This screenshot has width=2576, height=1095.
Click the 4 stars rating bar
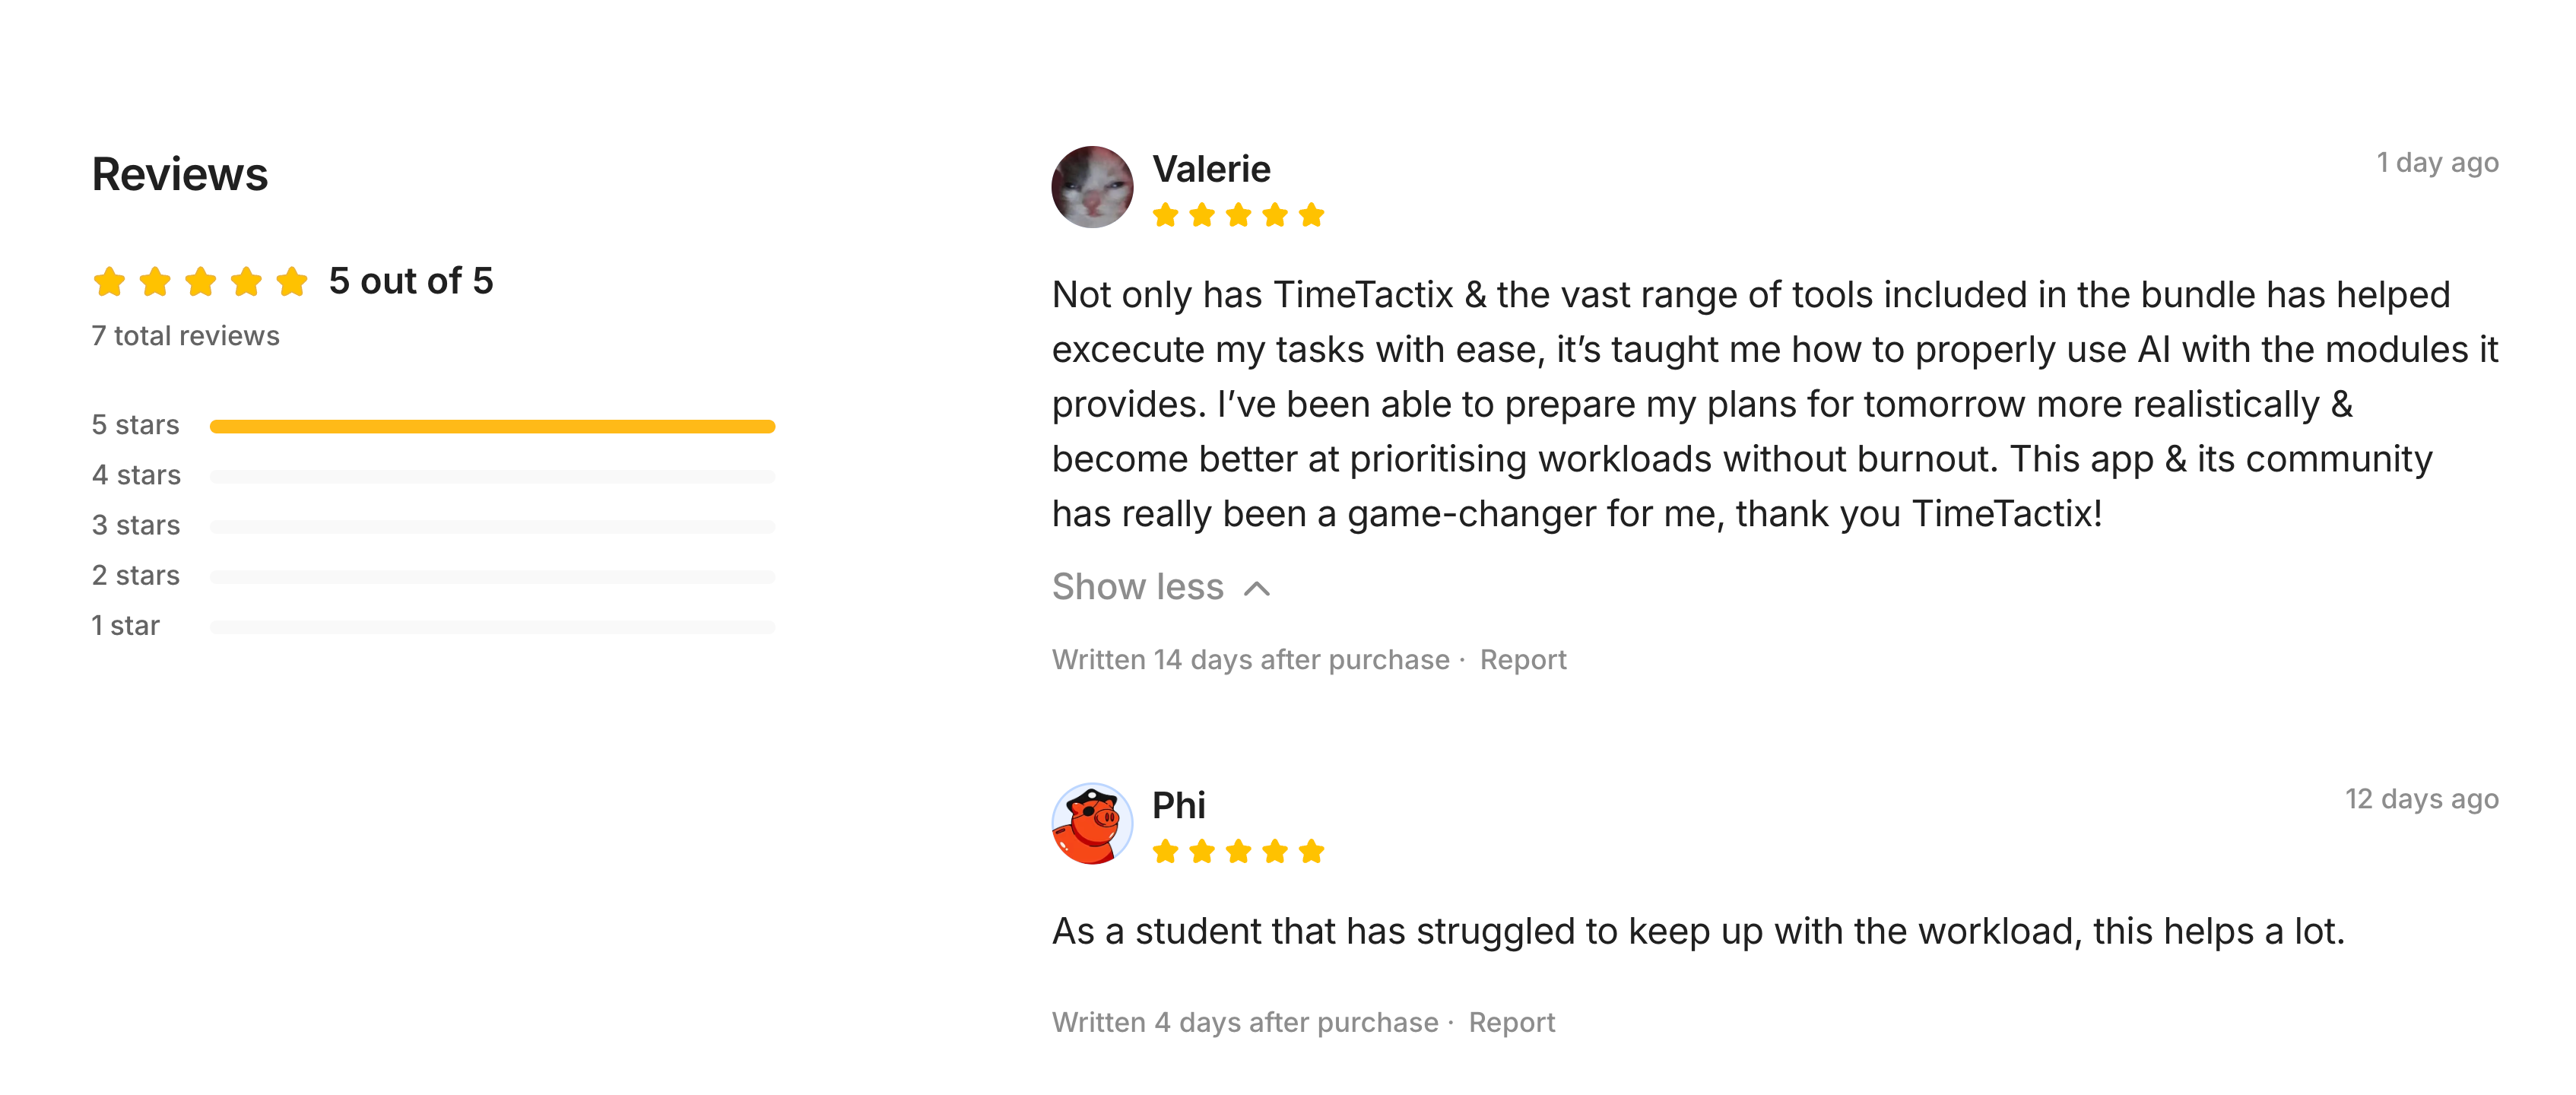click(492, 476)
